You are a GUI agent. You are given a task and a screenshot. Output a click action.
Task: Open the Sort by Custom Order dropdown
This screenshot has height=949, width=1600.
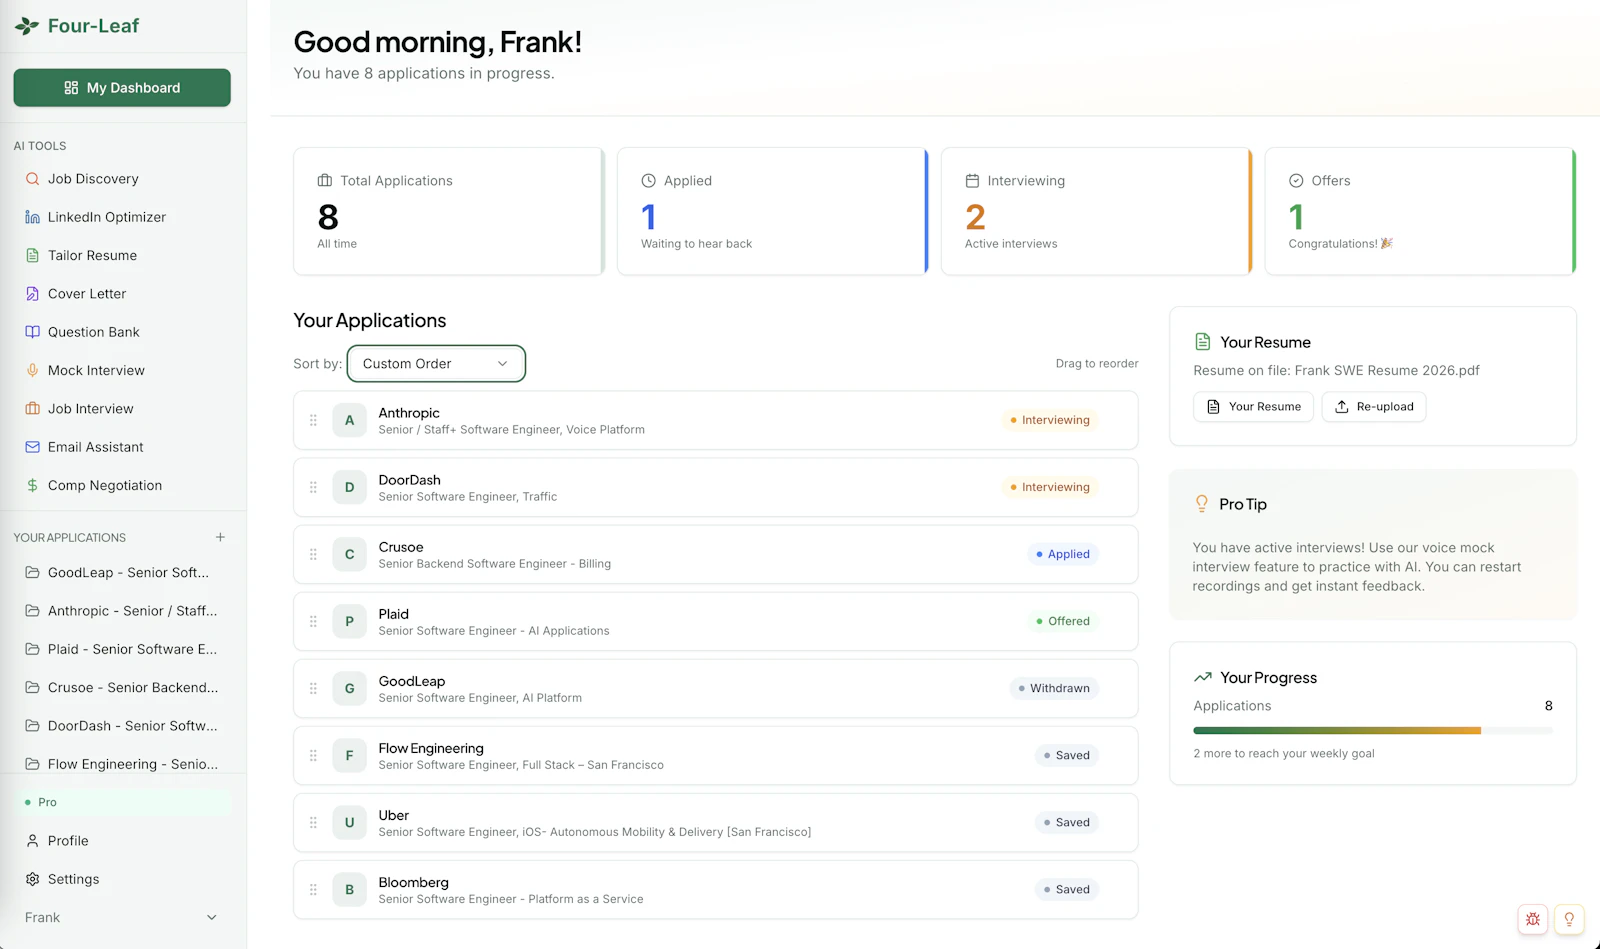tap(436, 364)
